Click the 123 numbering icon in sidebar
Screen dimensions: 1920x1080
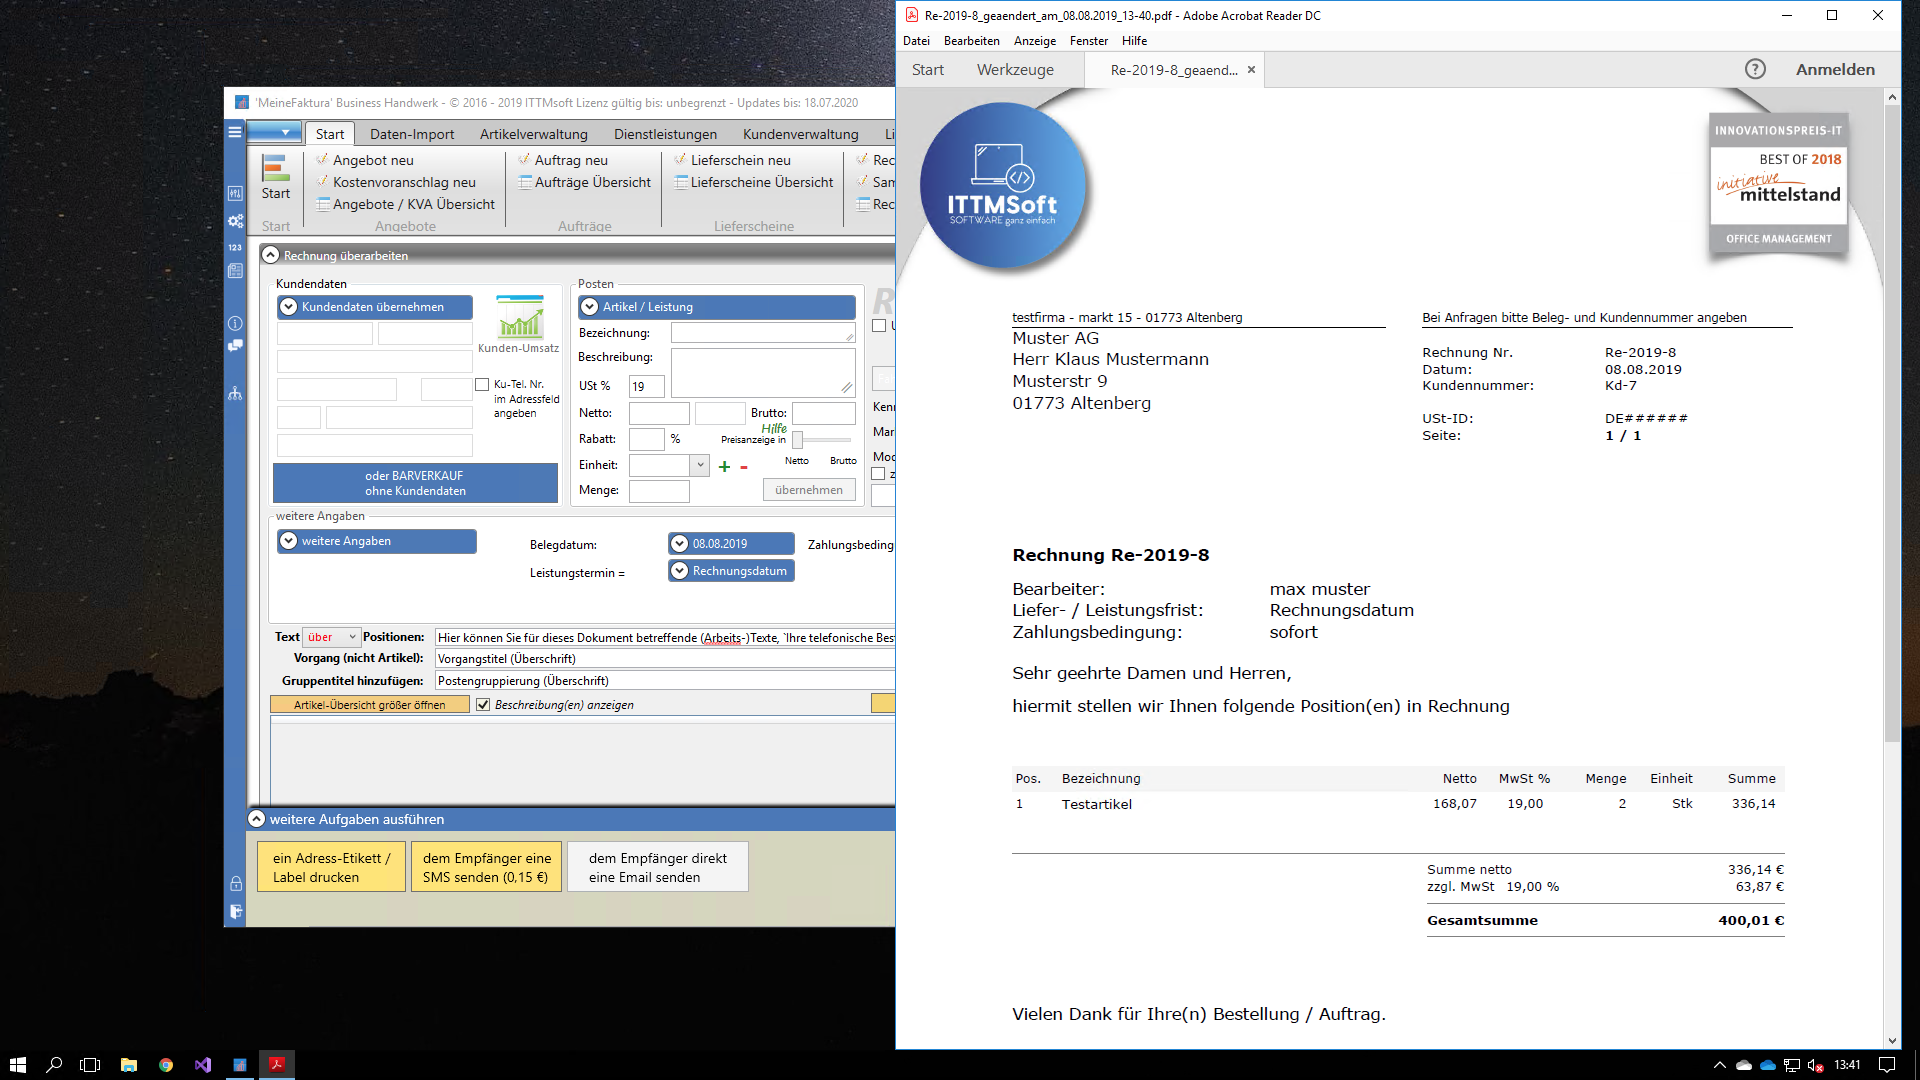click(235, 247)
